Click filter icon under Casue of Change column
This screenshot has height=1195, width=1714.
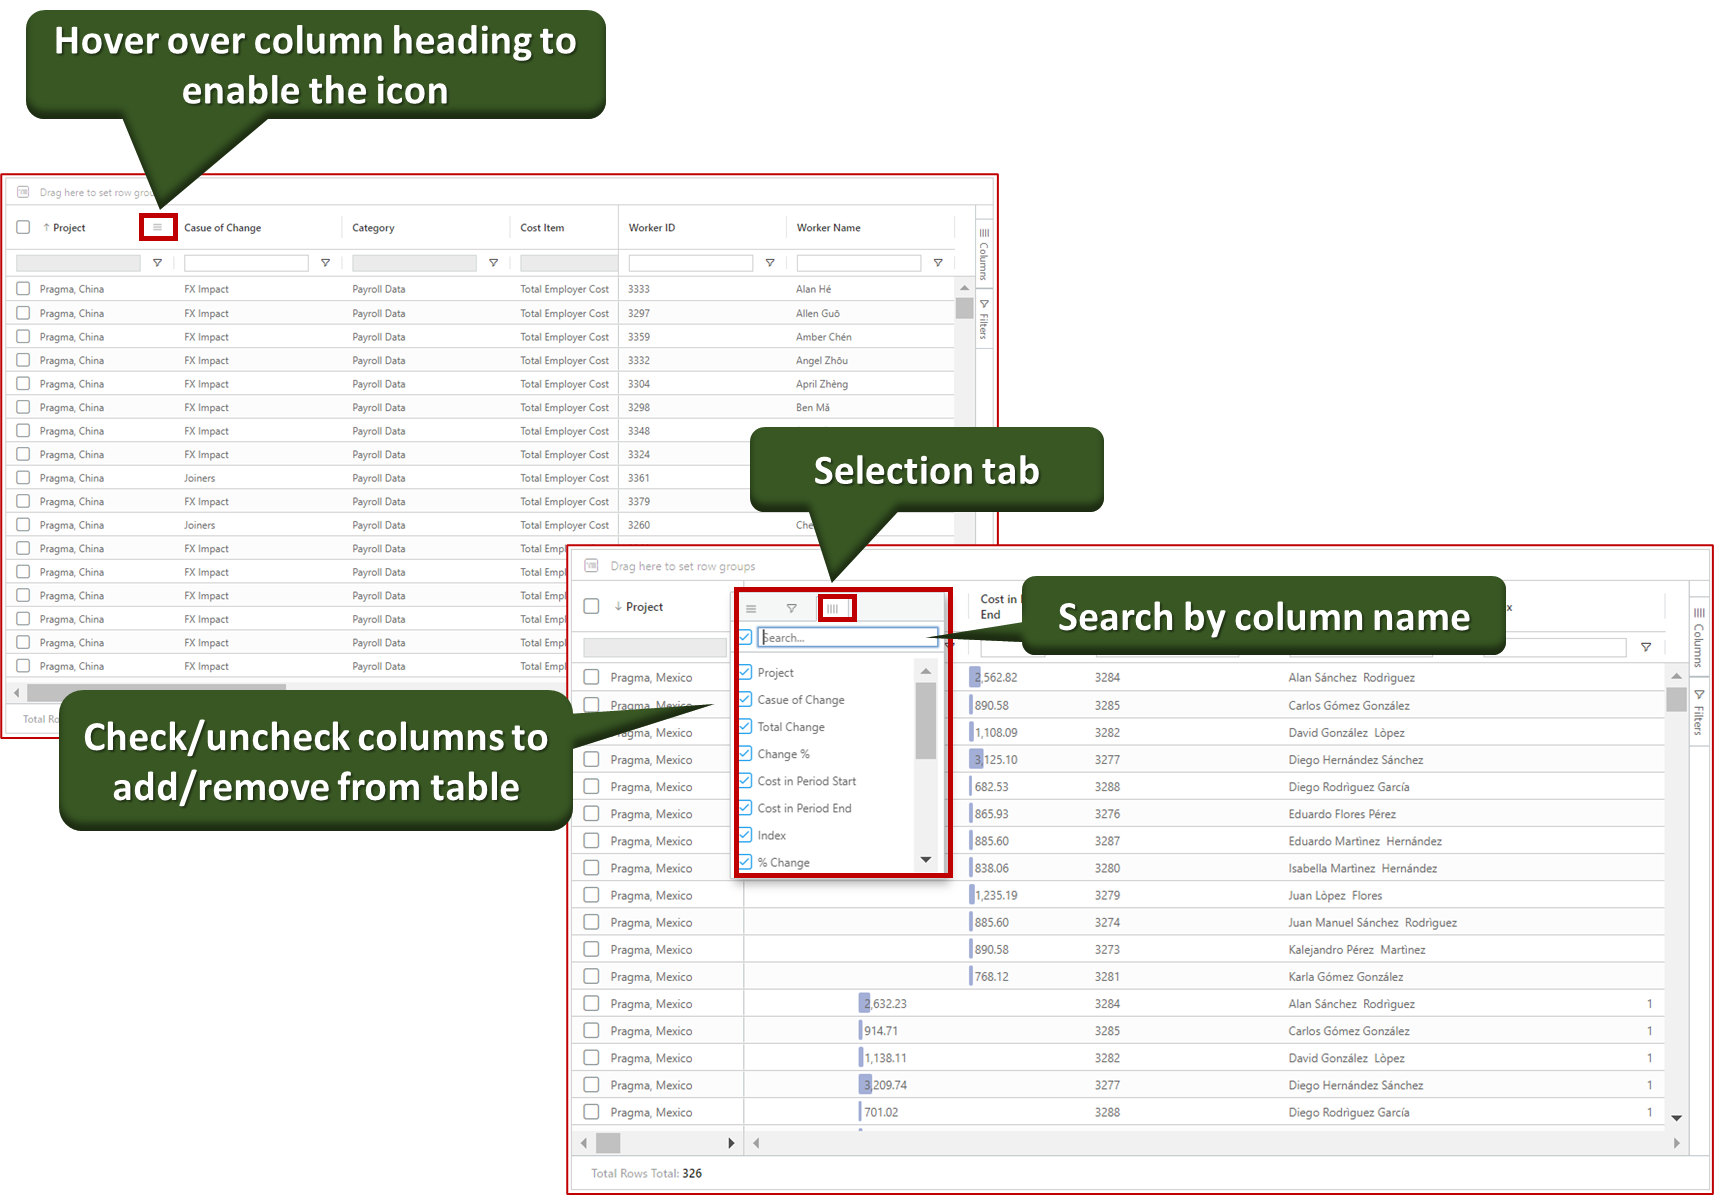325,263
